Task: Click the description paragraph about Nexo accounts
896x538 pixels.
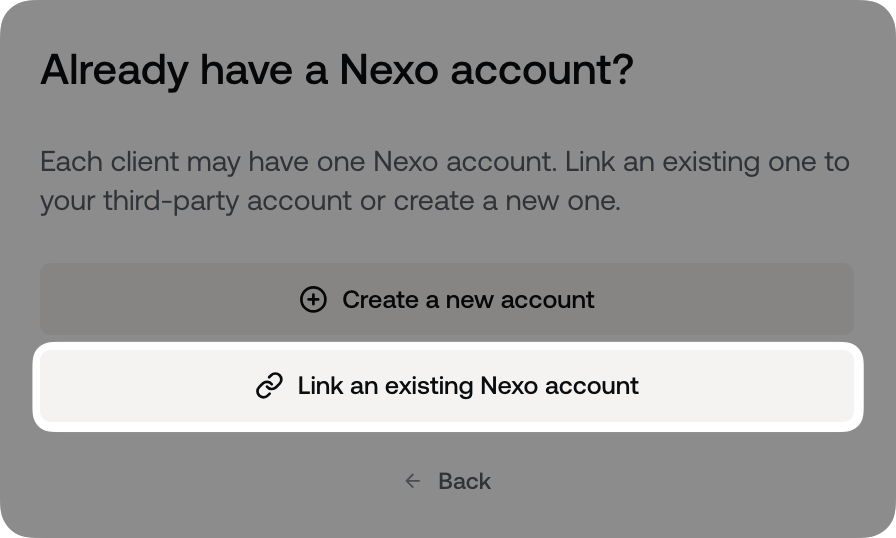Action: point(444,181)
